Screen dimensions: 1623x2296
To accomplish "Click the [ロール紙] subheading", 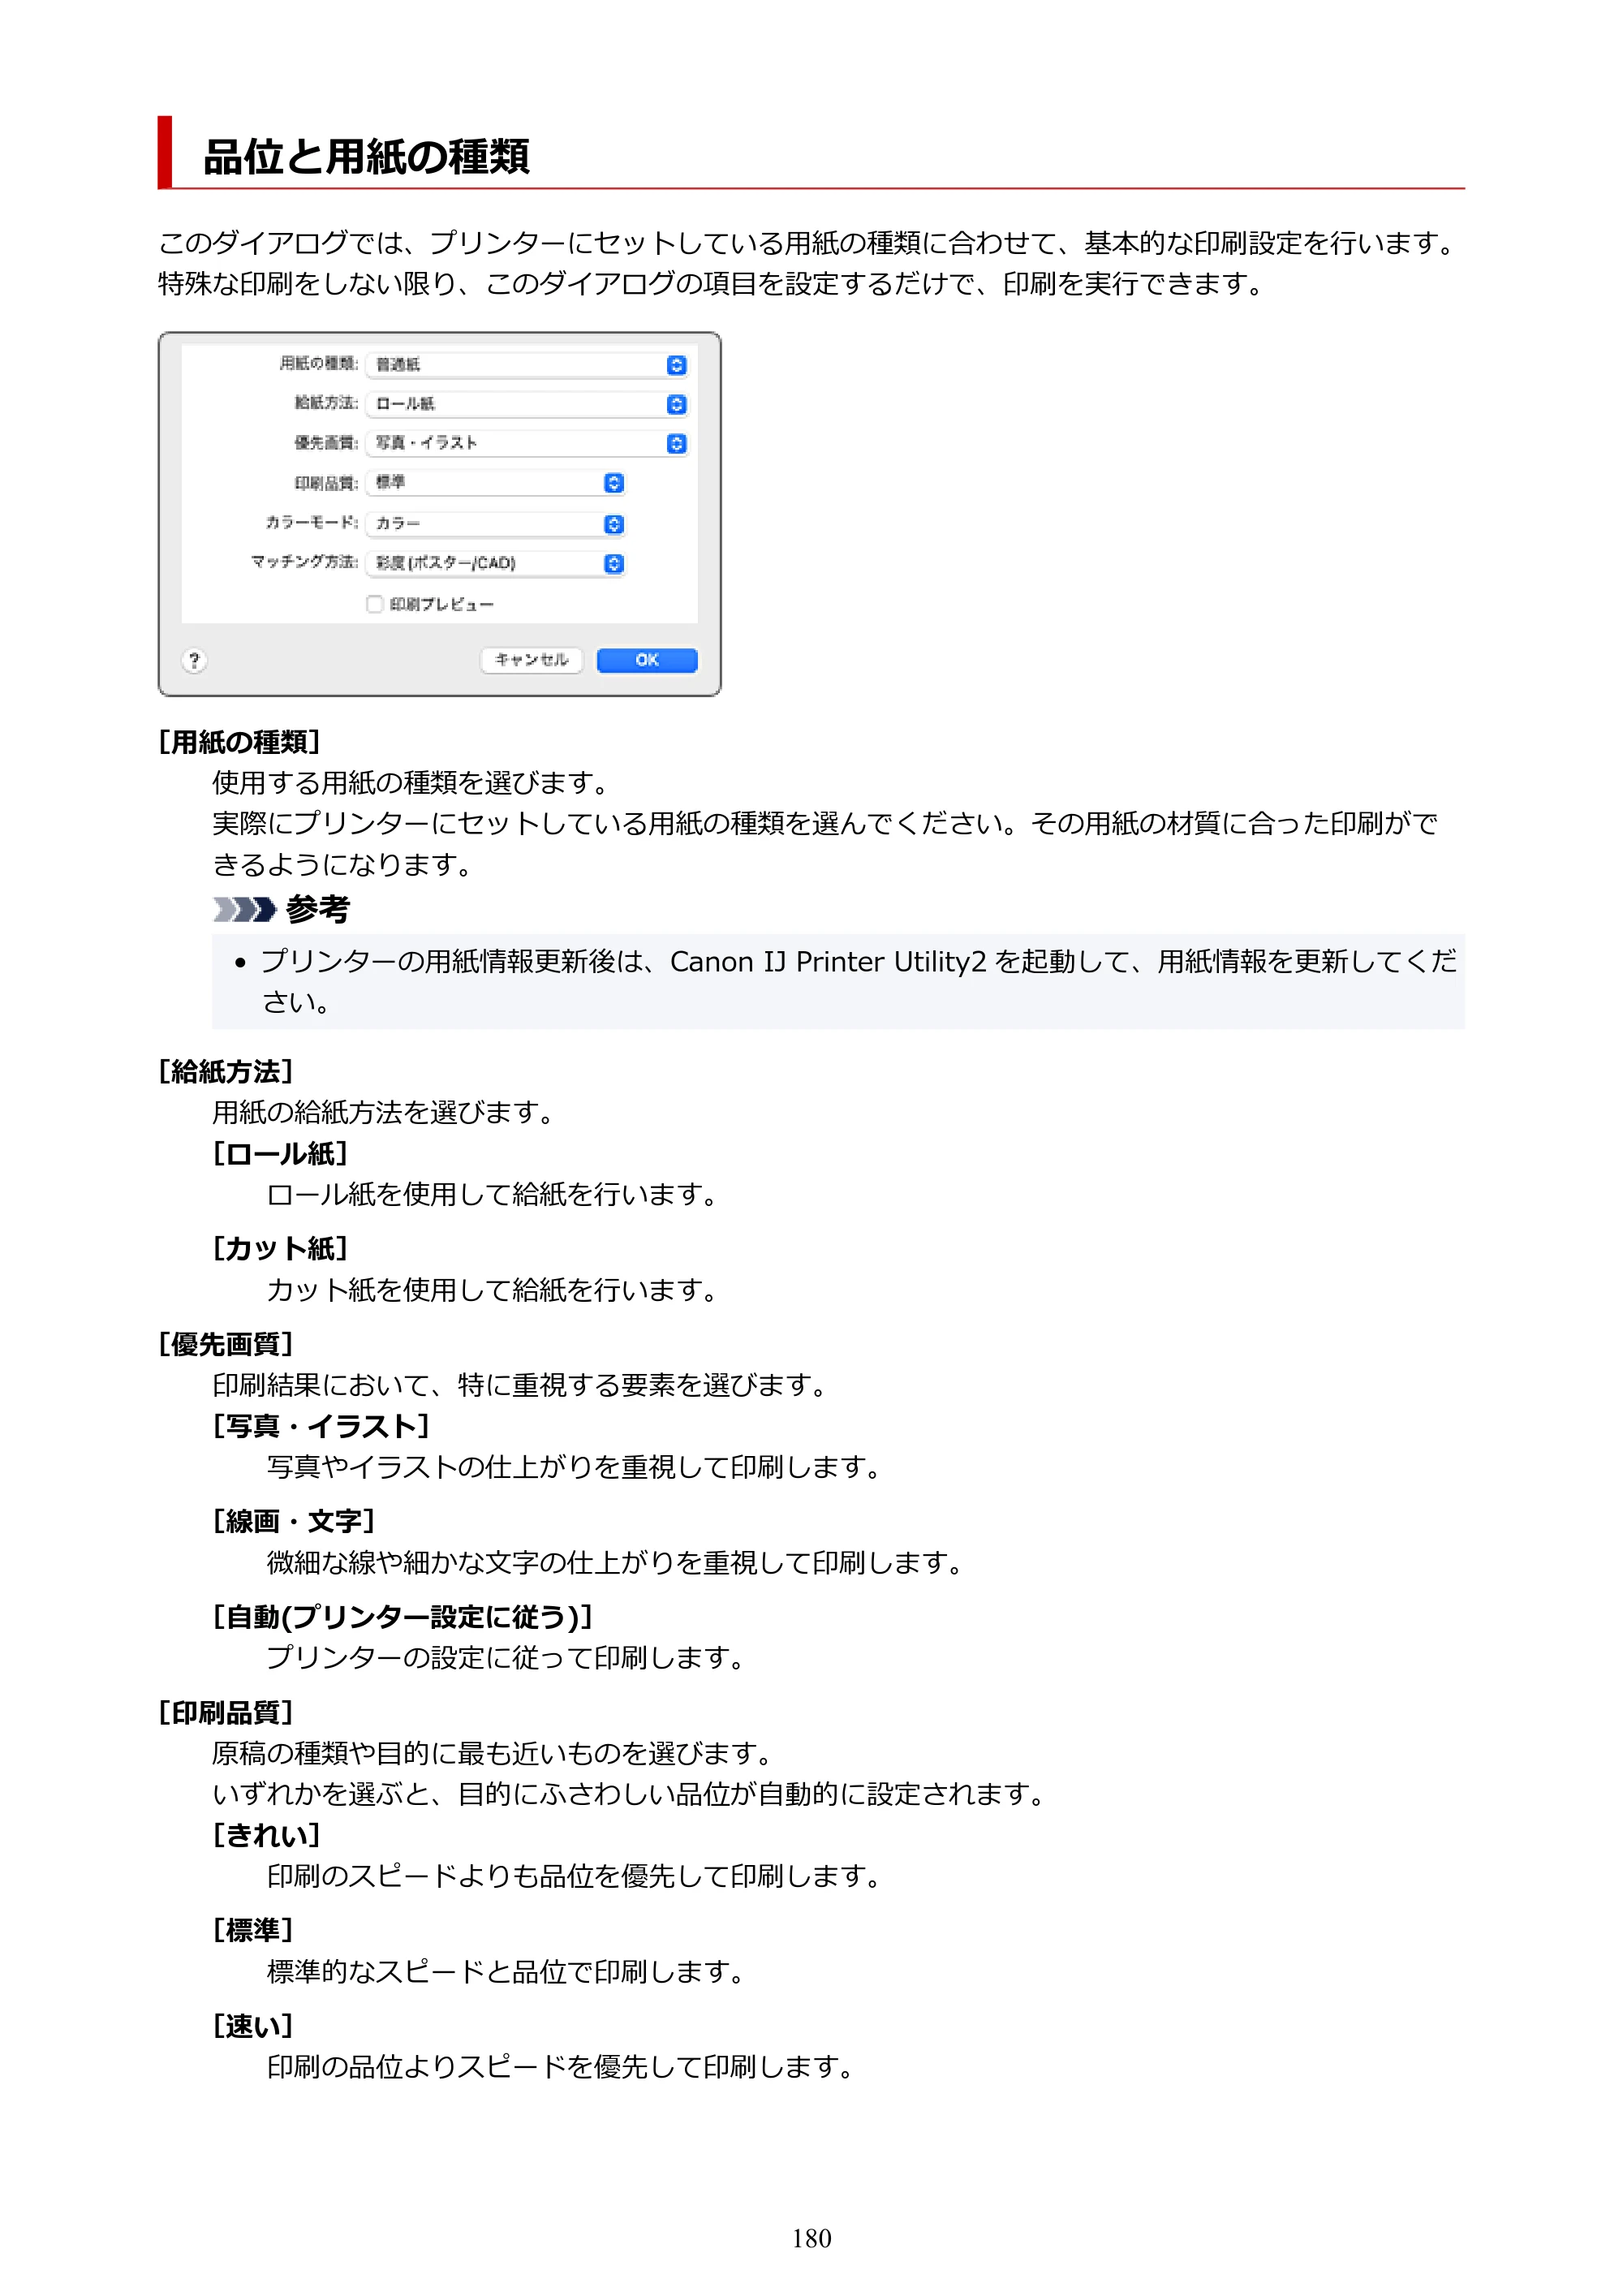I will (x=280, y=1154).
